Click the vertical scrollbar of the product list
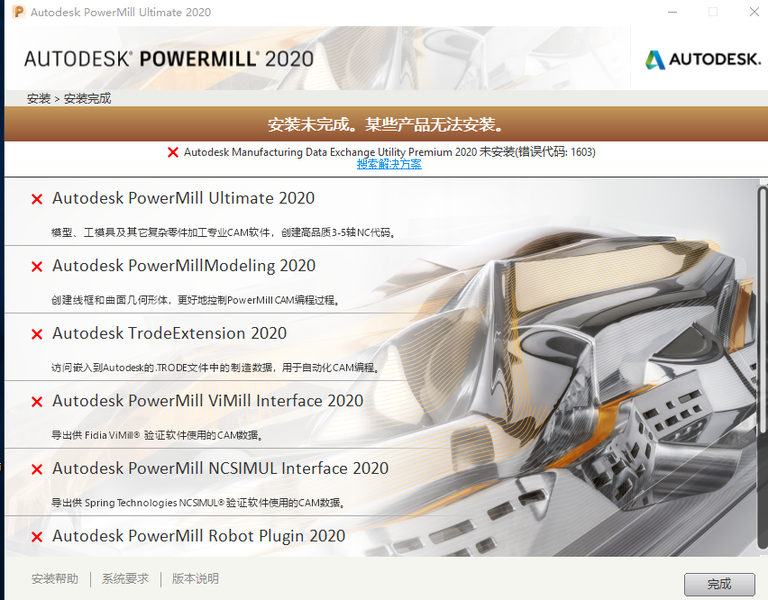 [x=763, y=367]
